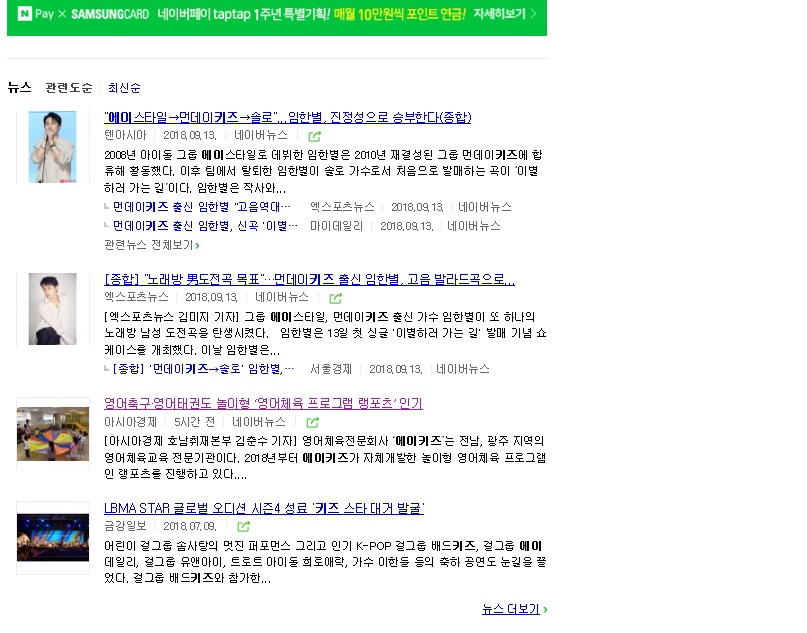Click the 서울경제 source label
807x633 pixels.
[x=331, y=369]
